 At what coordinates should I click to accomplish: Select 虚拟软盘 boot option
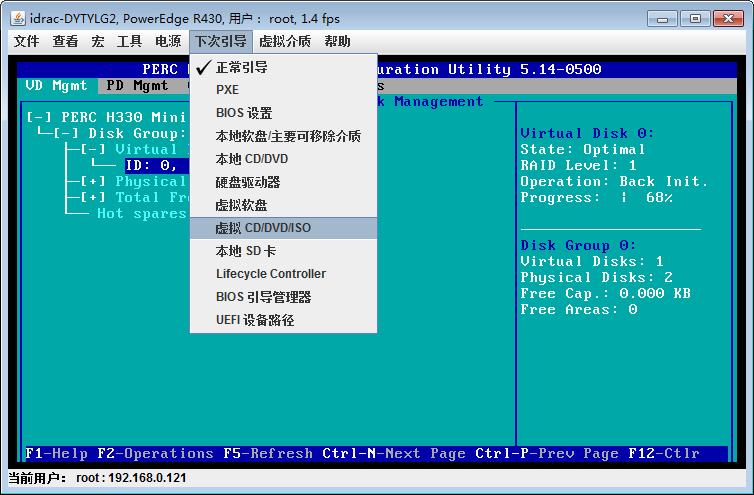(283, 205)
